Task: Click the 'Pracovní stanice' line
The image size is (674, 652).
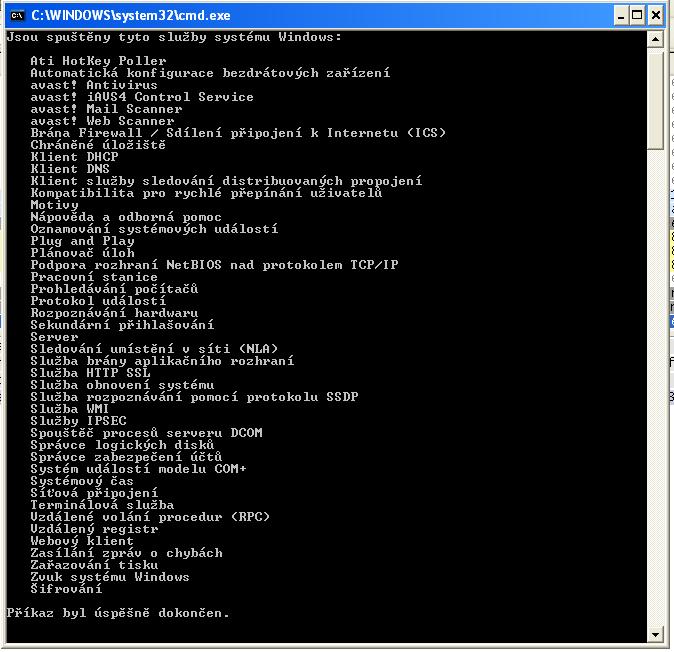Action: click(x=94, y=277)
